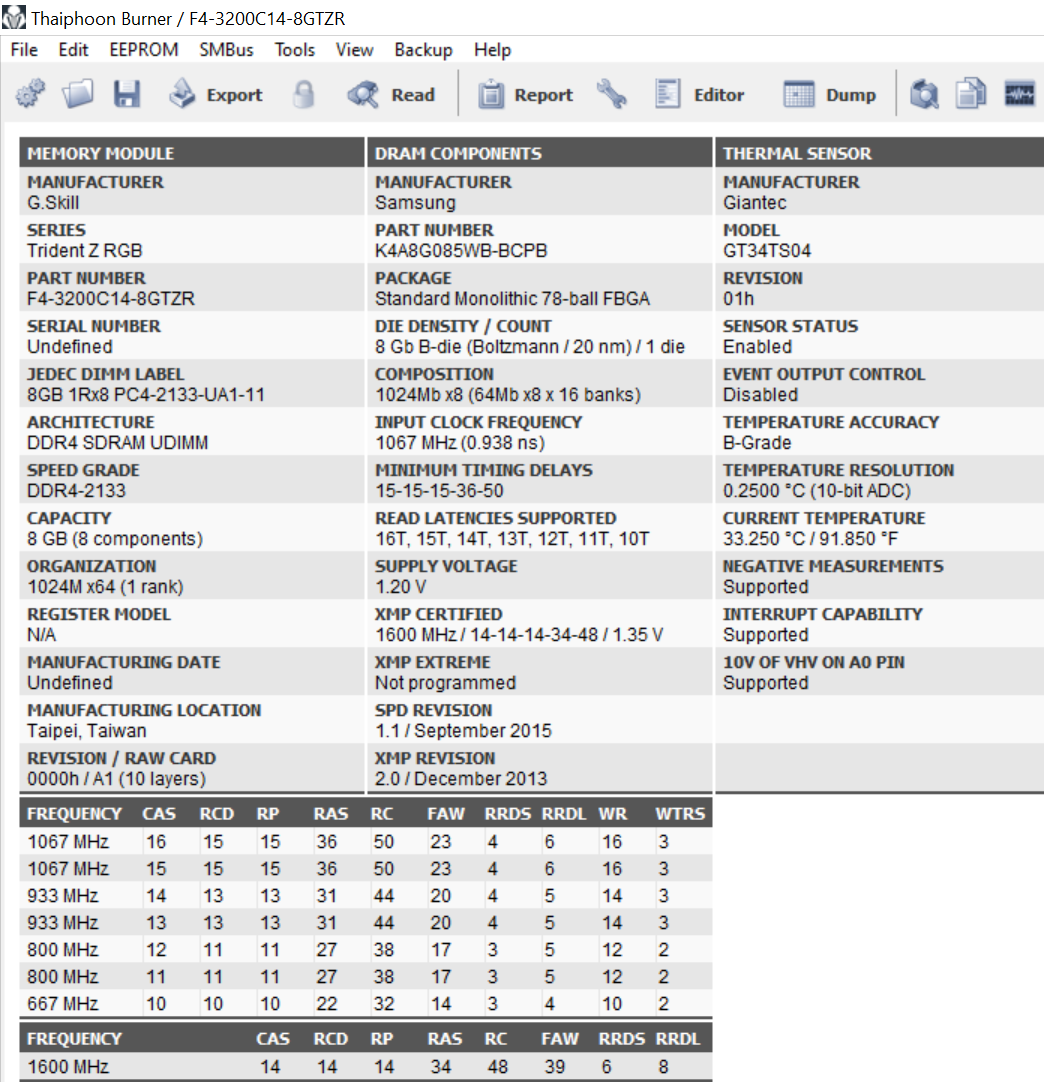Click the Thaiphoon Burner title bar app icon
This screenshot has width=1044, height=1082.
tap(14, 17)
